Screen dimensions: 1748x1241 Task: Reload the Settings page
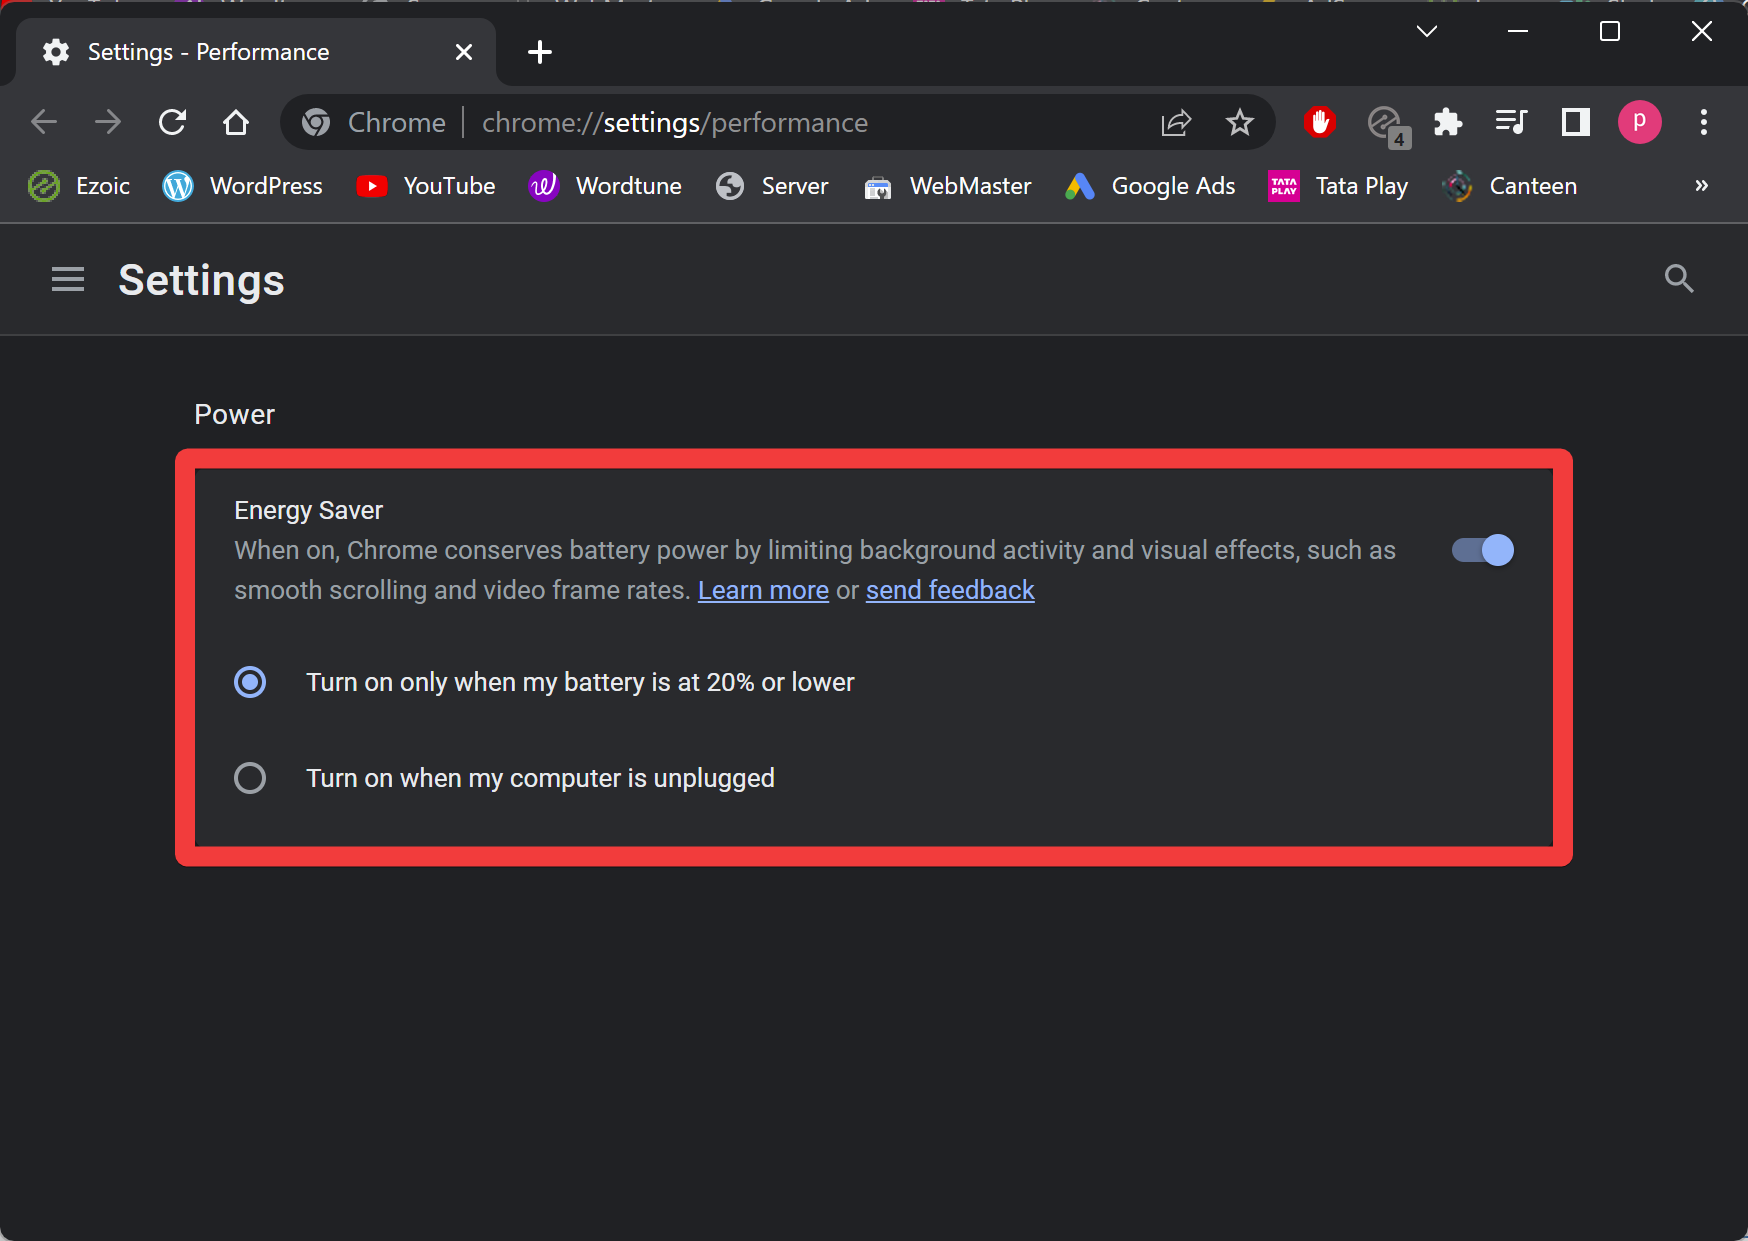(172, 122)
